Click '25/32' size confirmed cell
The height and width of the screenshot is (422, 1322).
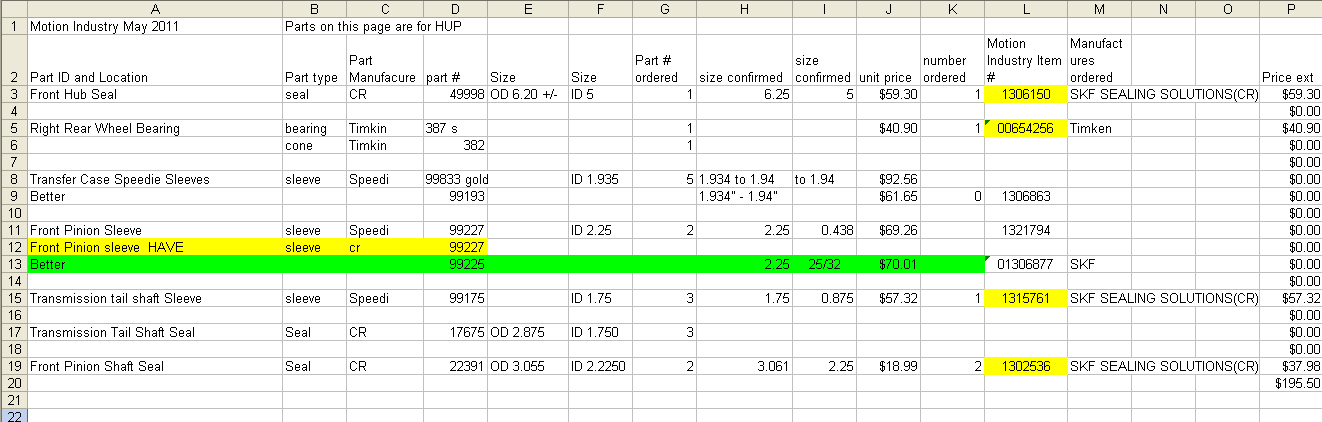pyautogui.click(x=824, y=264)
